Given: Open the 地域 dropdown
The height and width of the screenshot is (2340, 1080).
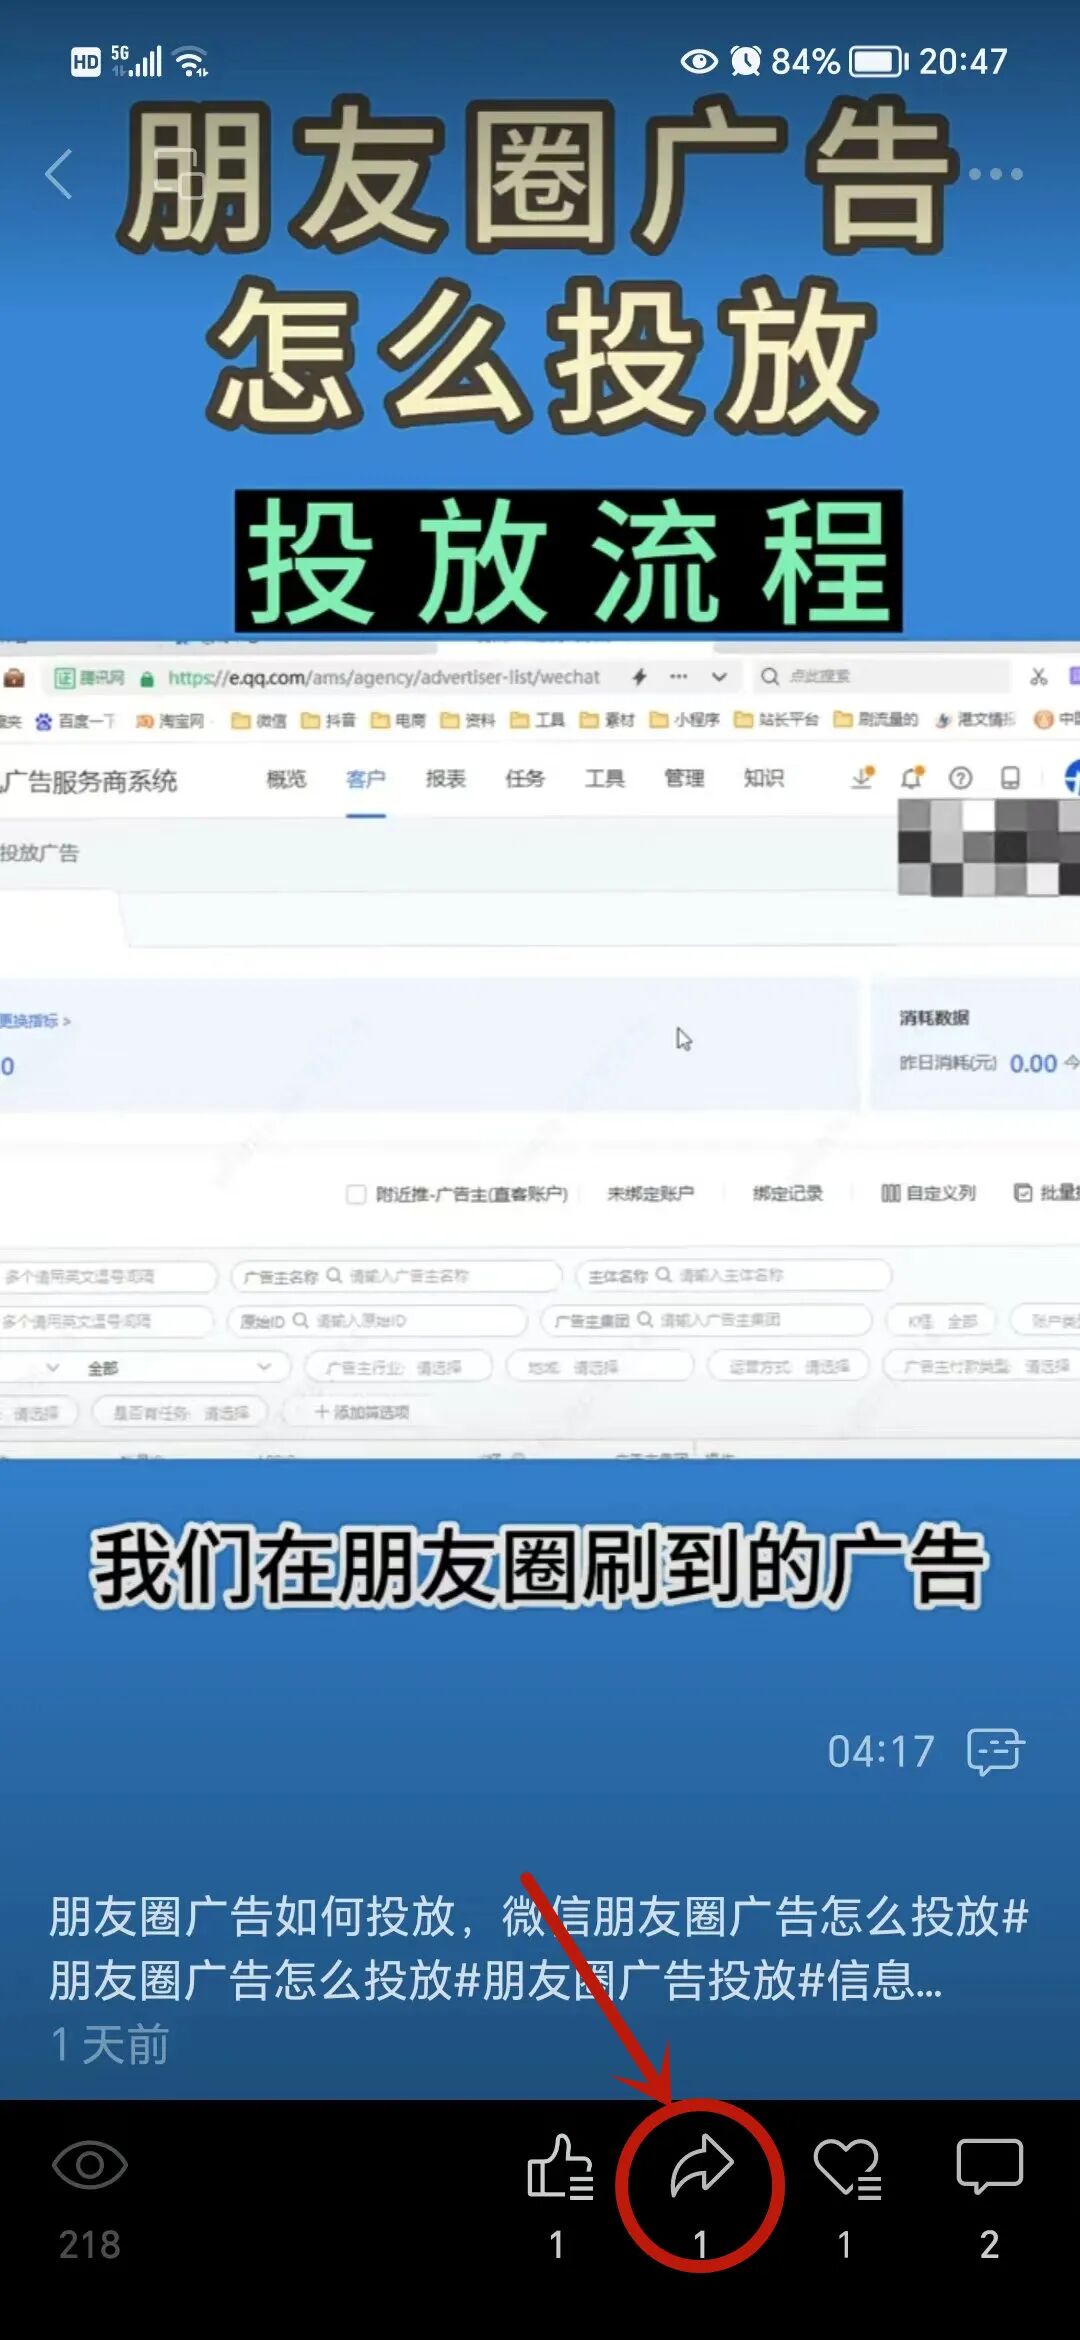Looking at the screenshot, I should (x=600, y=1366).
